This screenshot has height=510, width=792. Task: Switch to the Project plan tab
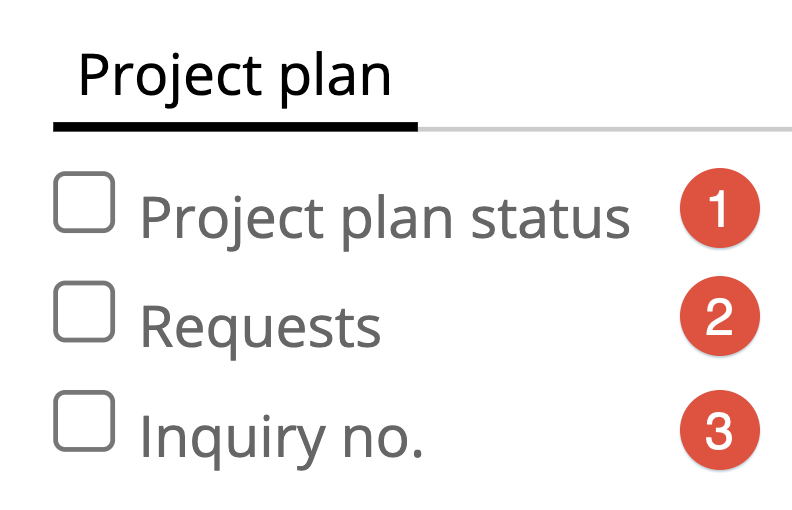(x=234, y=76)
